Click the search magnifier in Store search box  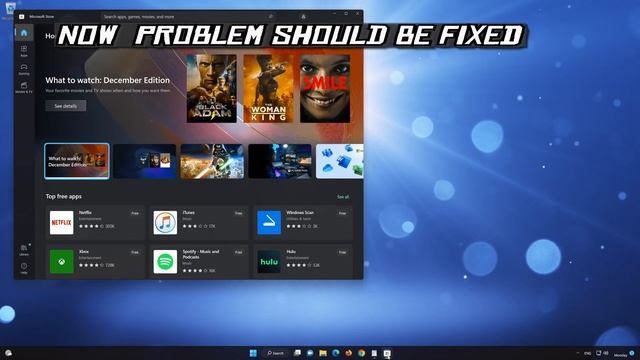[271, 17]
